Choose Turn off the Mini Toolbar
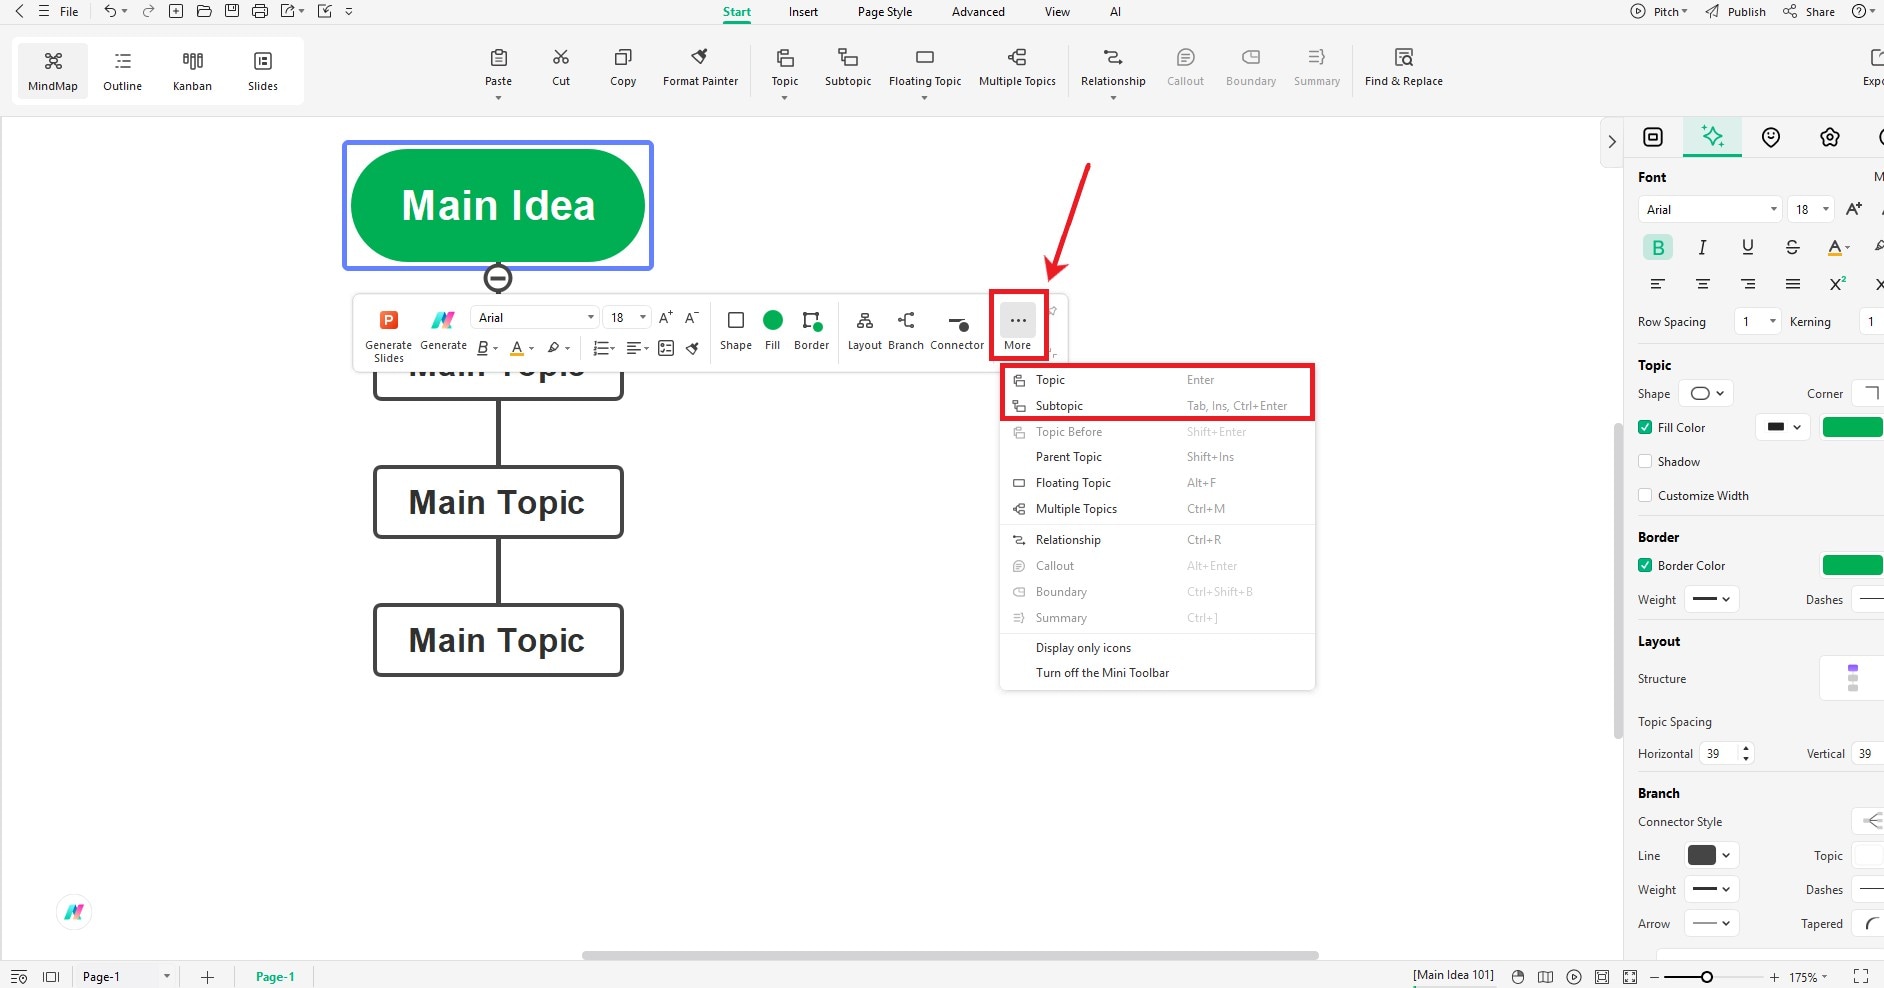The height and width of the screenshot is (988, 1884). (x=1157, y=672)
